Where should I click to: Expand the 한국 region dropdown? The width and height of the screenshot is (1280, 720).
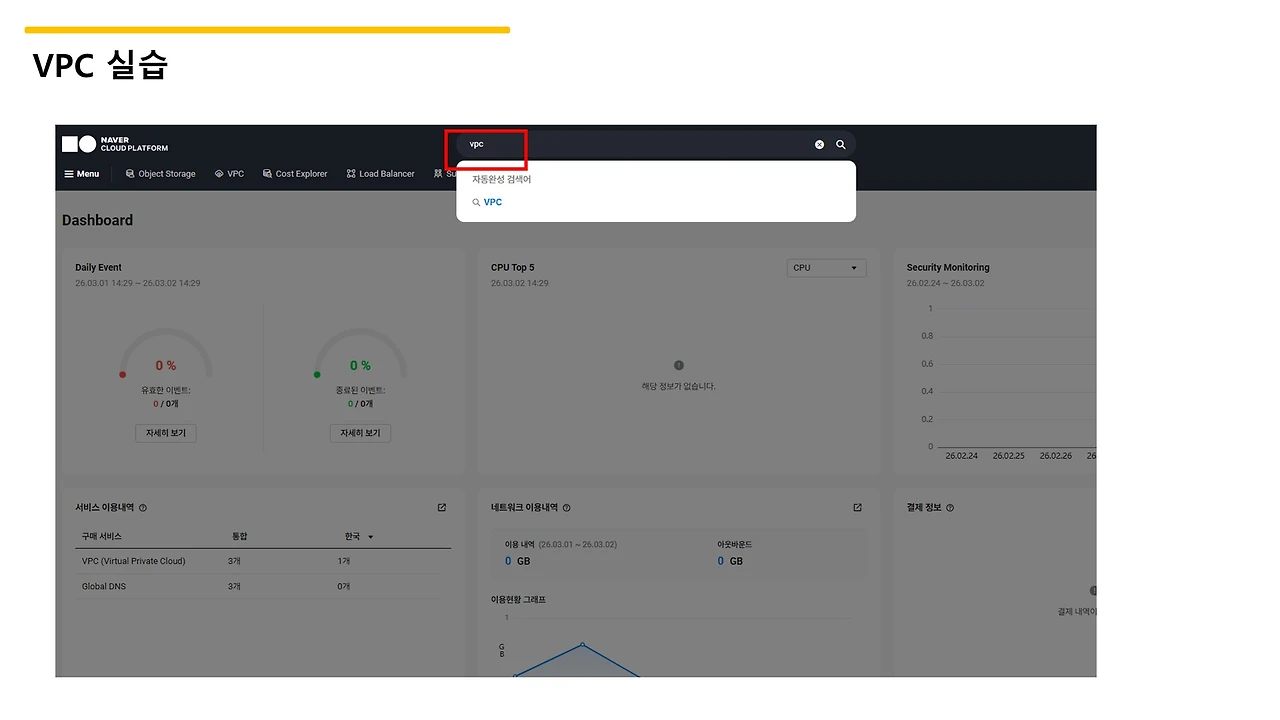point(358,537)
